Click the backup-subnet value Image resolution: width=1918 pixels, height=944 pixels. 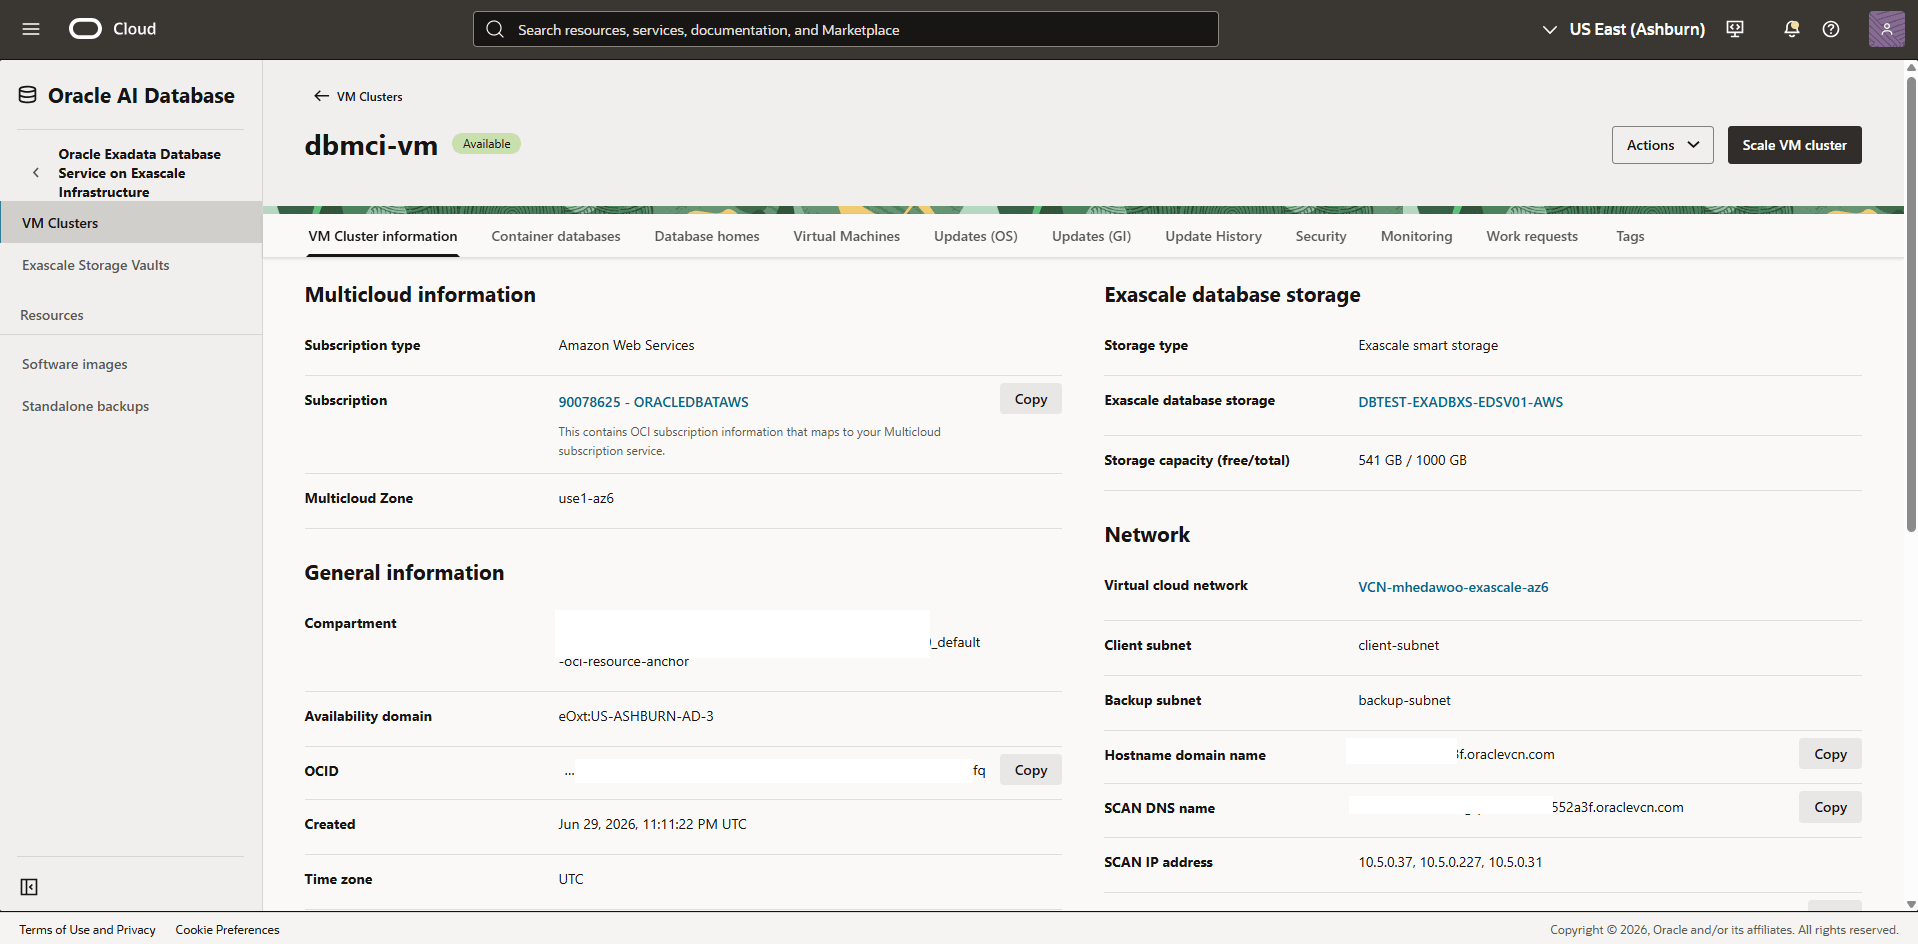coord(1404,700)
